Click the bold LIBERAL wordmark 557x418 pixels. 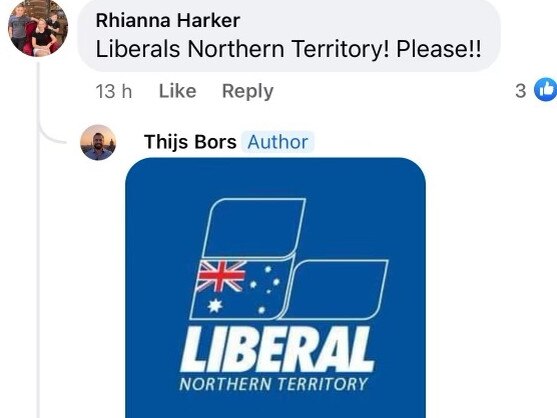pyautogui.click(x=277, y=349)
